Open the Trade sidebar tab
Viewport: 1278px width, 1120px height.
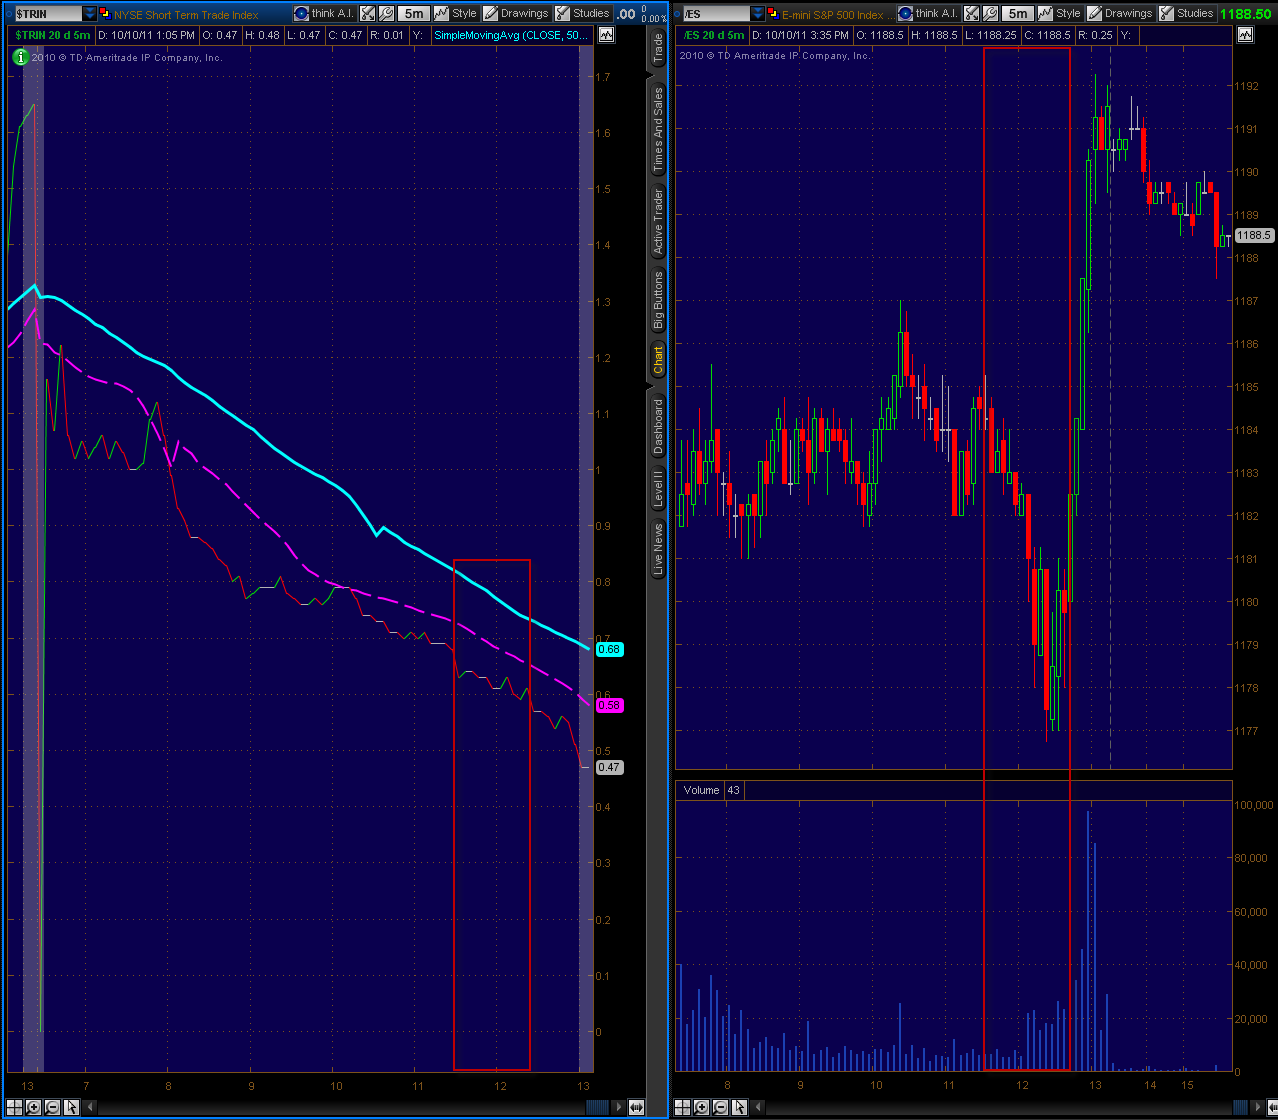click(658, 48)
